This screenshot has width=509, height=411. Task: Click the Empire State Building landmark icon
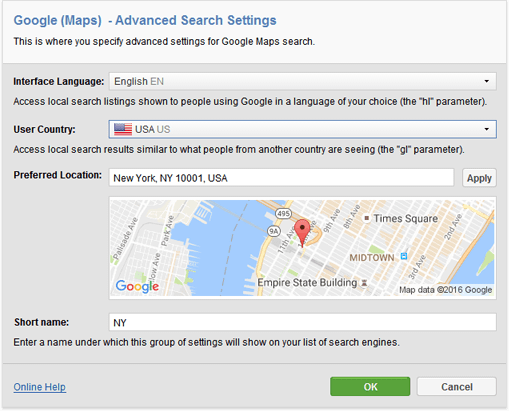[x=364, y=283]
